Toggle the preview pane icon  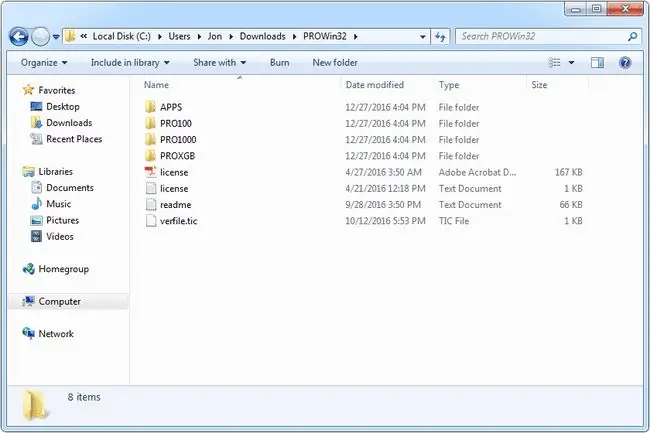(x=597, y=63)
